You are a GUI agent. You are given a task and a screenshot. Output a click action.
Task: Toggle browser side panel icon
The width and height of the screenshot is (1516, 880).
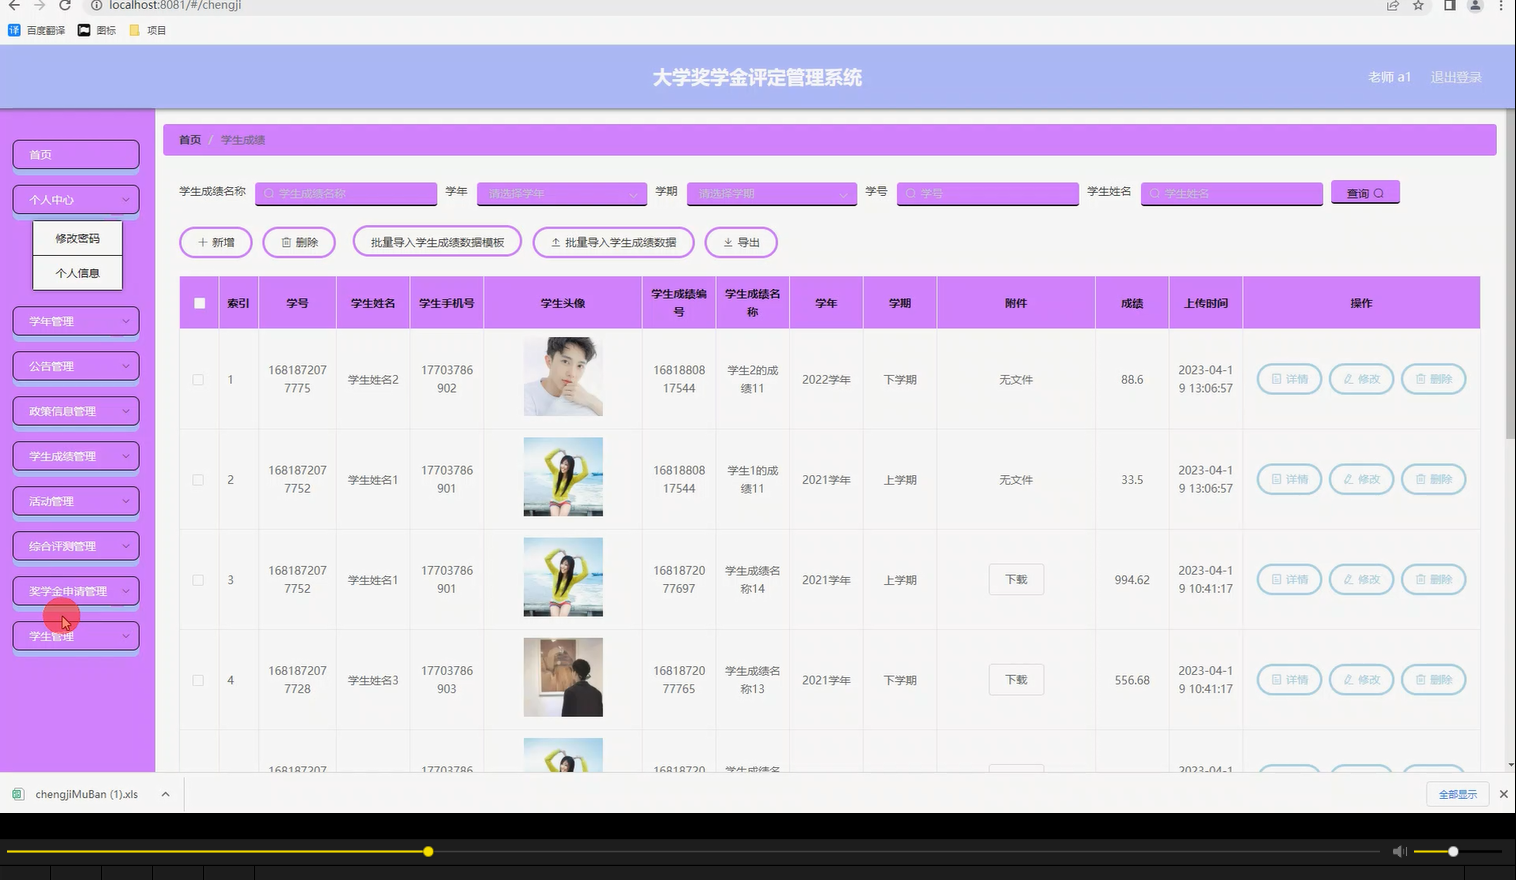(1449, 6)
